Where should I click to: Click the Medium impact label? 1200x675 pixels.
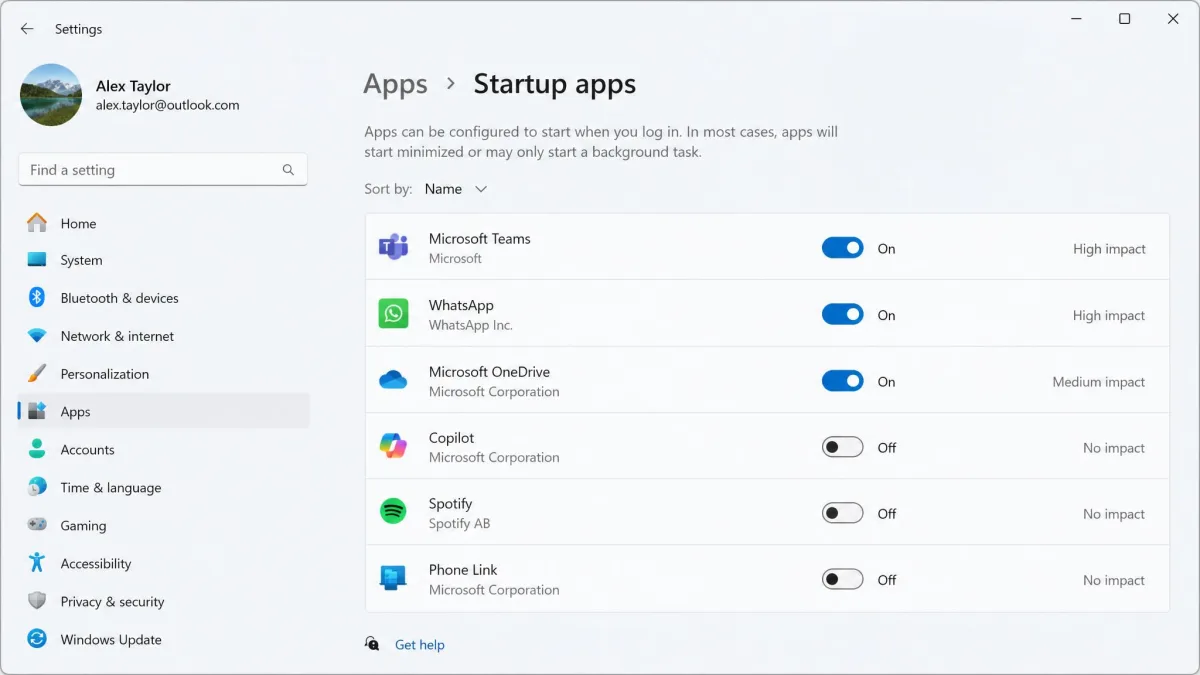1098,382
